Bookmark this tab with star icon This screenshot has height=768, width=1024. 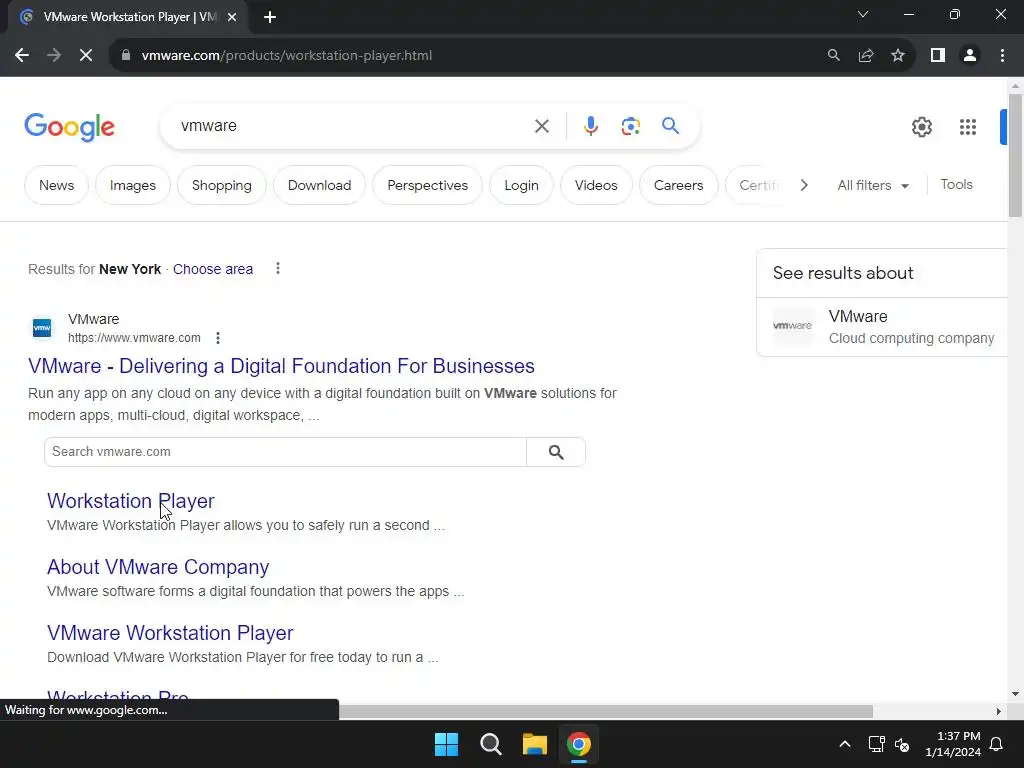click(x=898, y=56)
